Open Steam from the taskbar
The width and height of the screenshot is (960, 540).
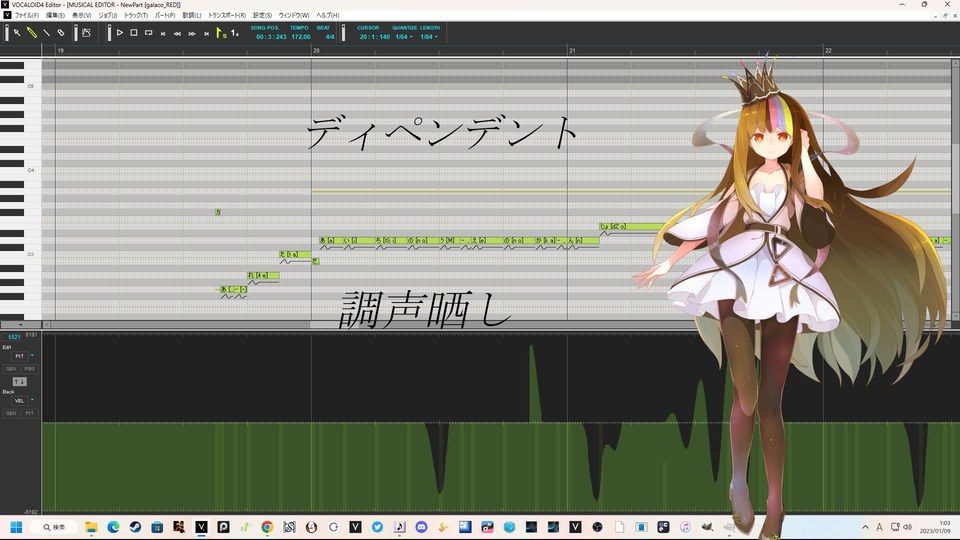pyautogui.click(x=135, y=527)
